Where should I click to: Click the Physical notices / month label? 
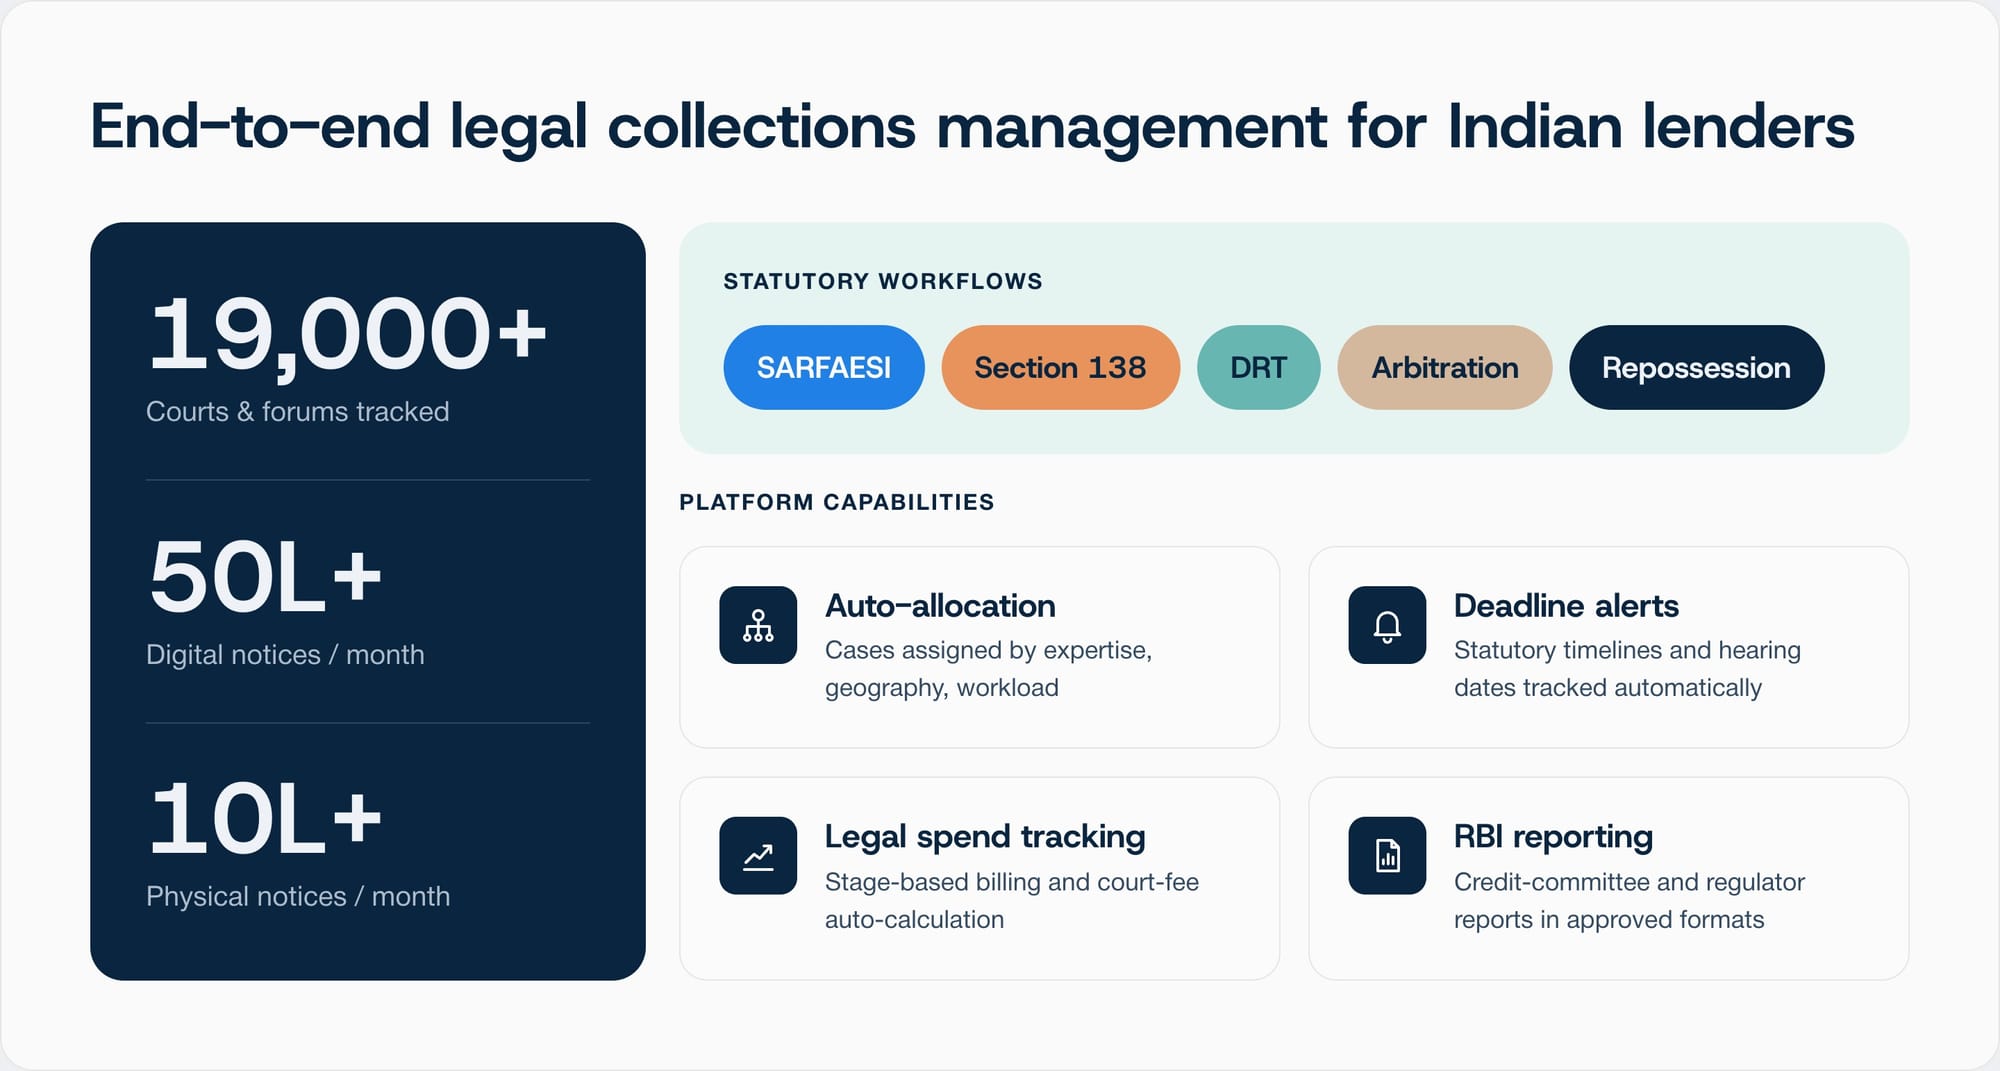pos(298,897)
